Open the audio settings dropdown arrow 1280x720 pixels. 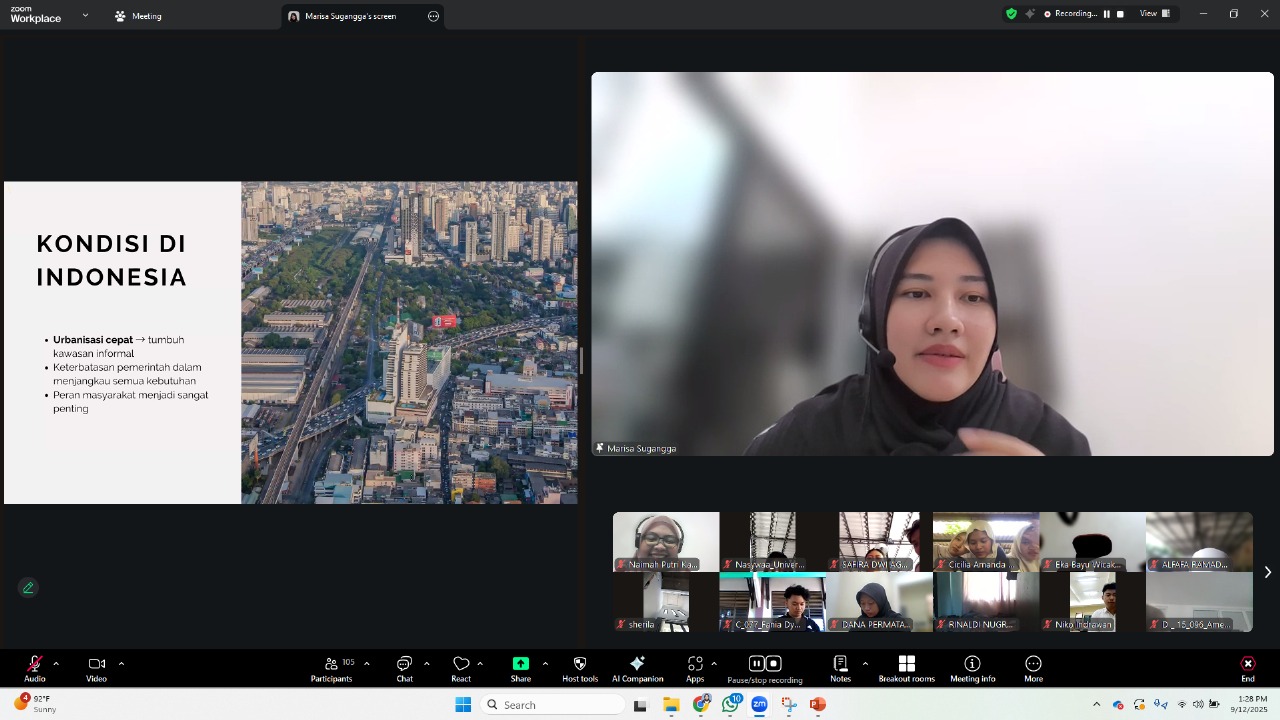click(x=55, y=663)
